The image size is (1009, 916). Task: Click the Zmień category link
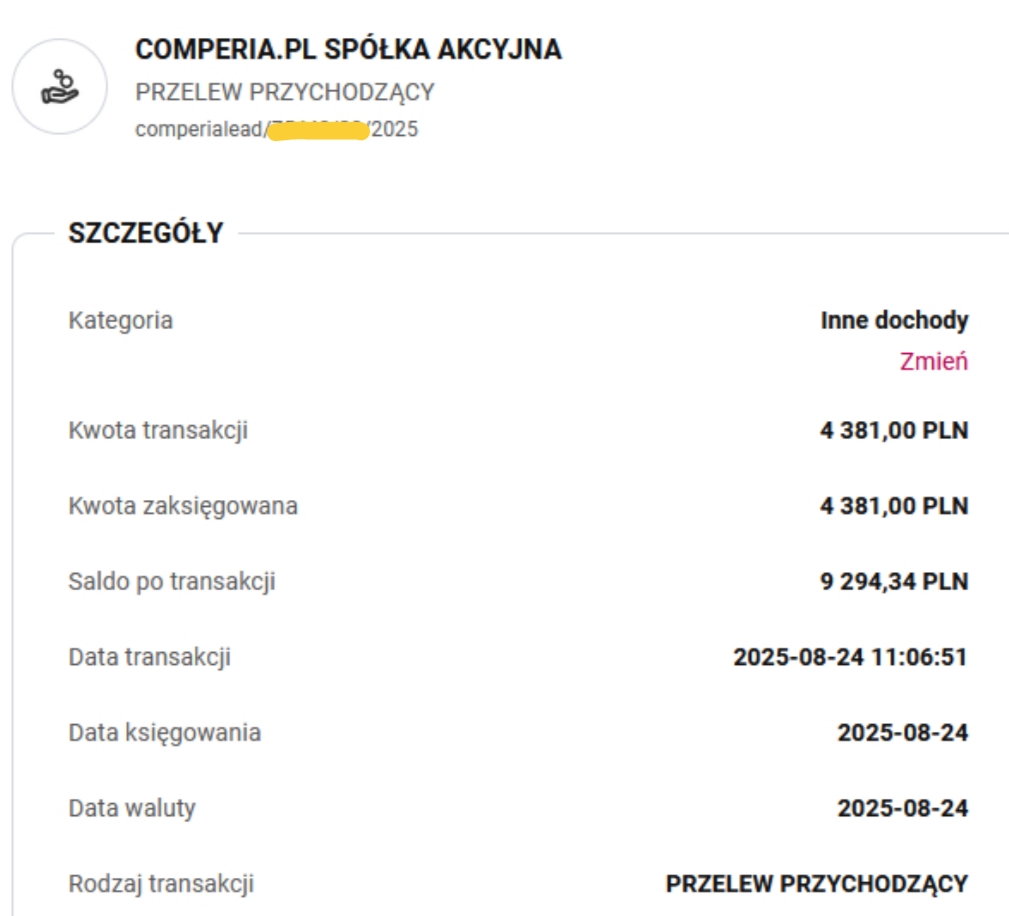tap(933, 362)
